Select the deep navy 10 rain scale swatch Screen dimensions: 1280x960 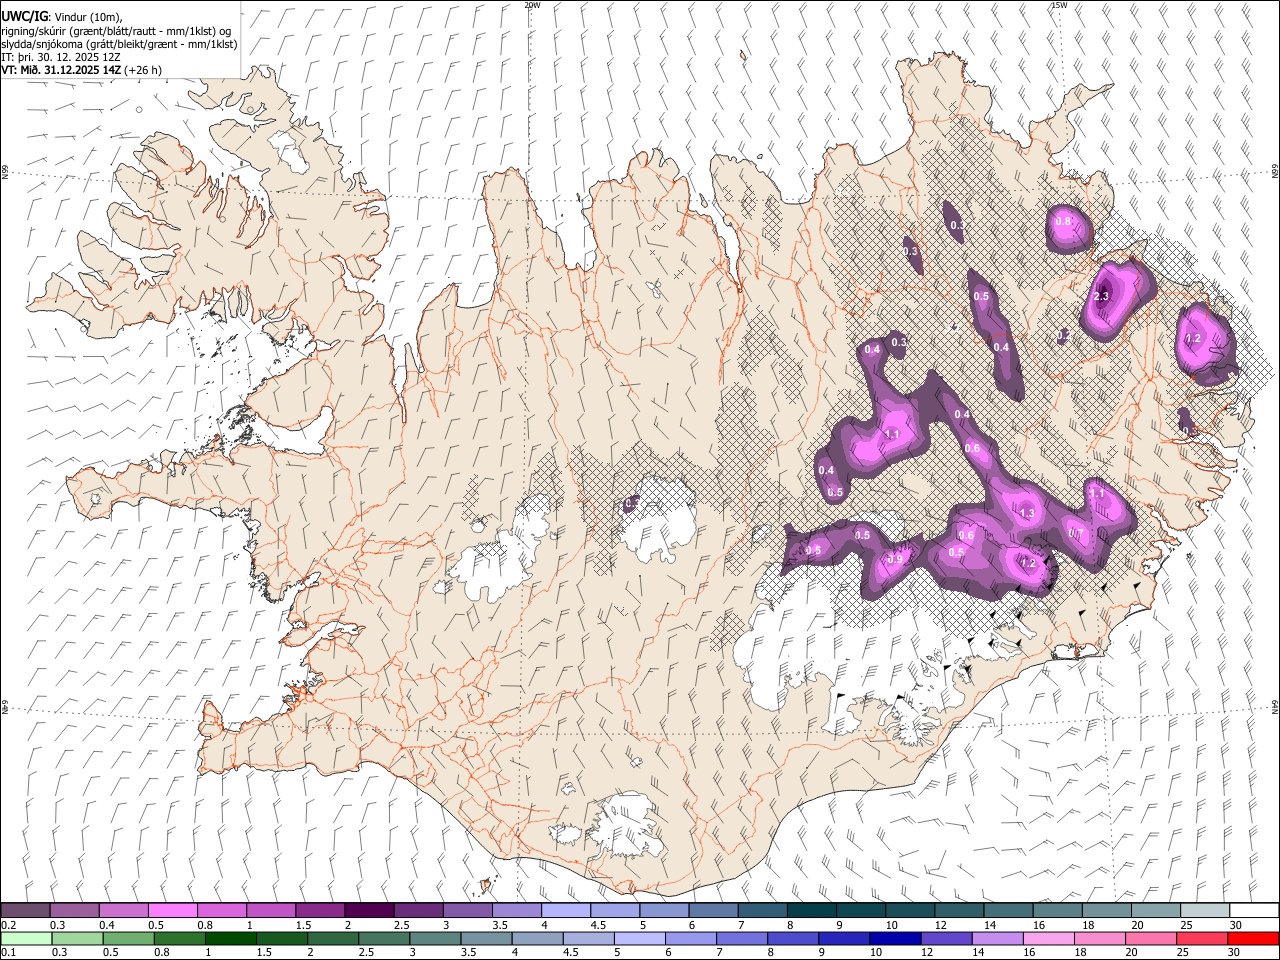[893, 938]
